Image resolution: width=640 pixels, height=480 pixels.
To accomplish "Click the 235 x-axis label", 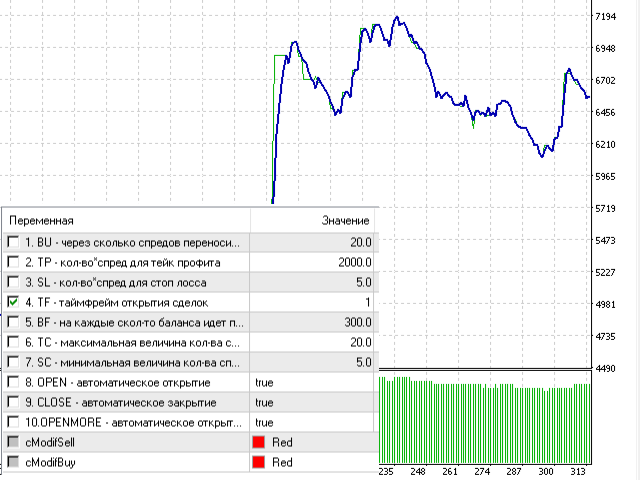I will (x=386, y=472).
